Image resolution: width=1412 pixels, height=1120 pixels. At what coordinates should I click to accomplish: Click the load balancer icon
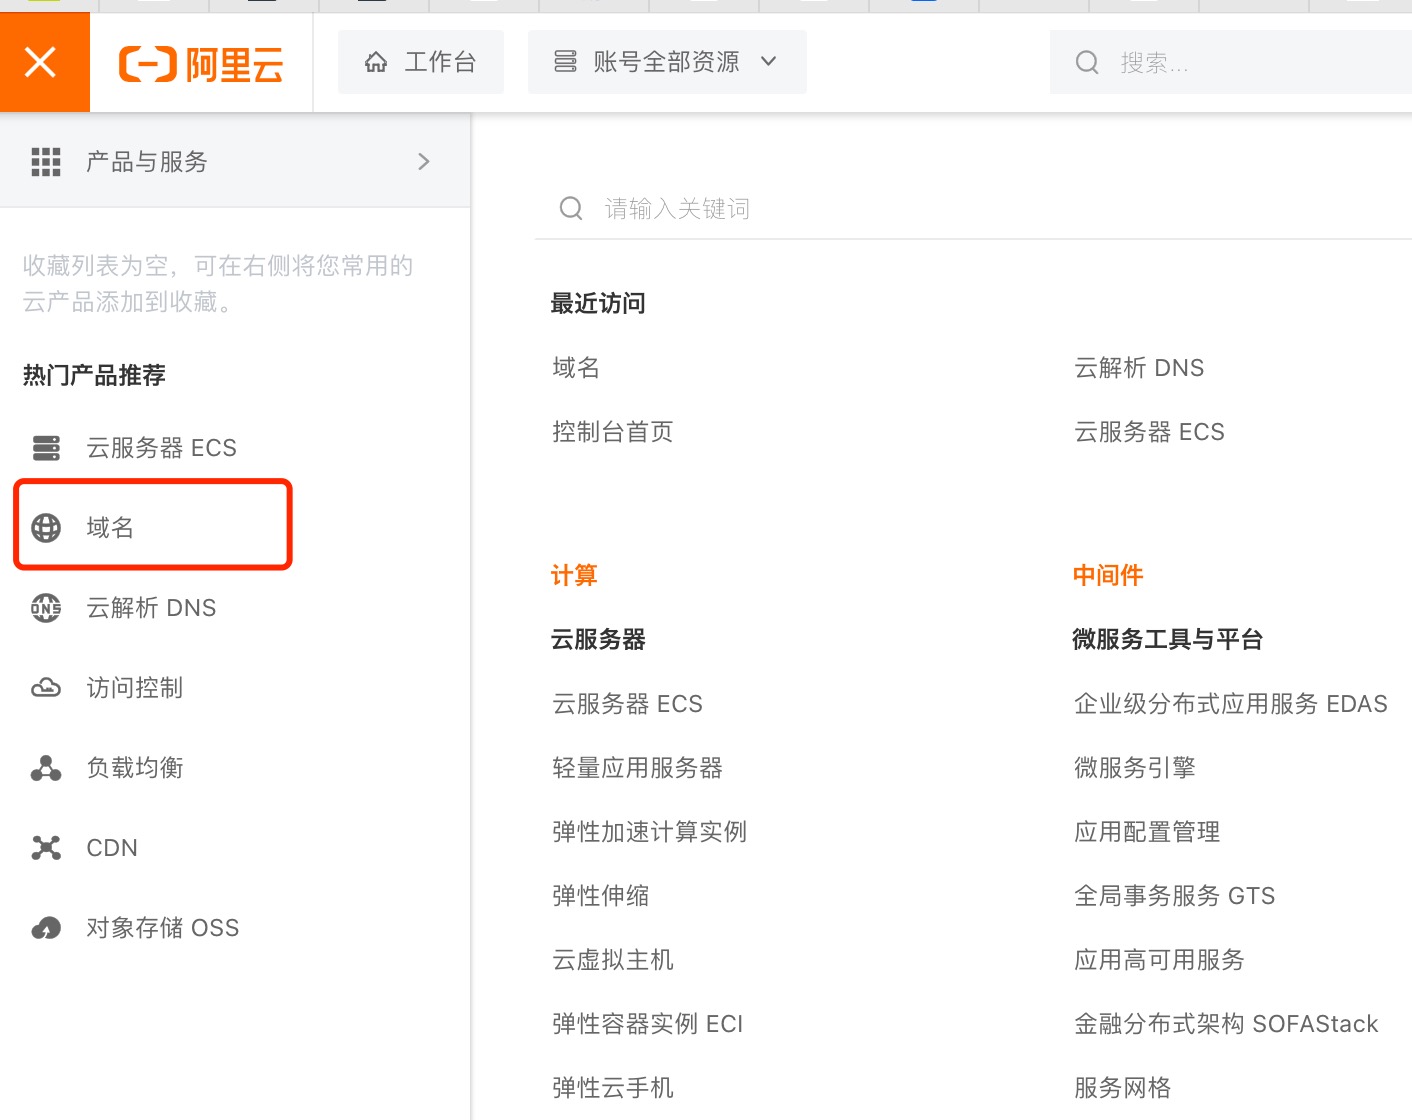click(x=46, y=768)
